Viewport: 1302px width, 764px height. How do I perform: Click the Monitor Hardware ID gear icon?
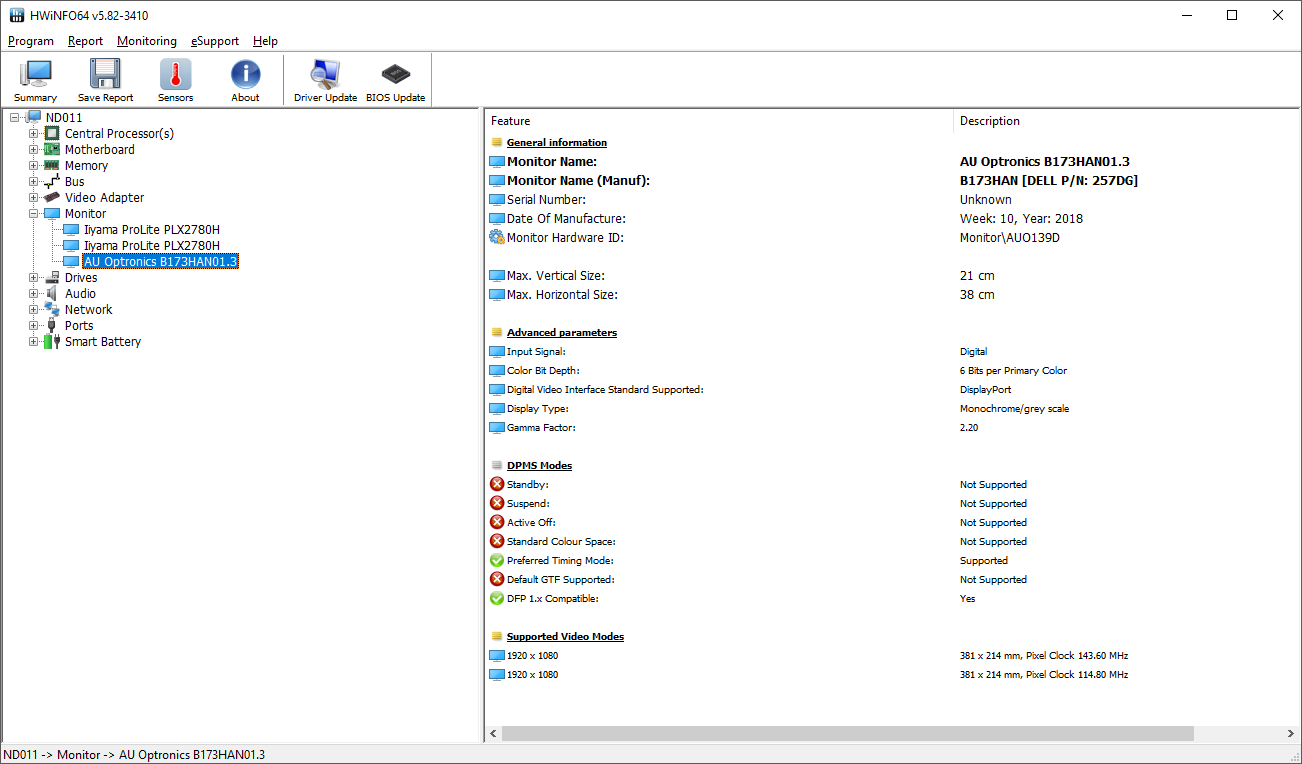click(x=497, y=237)
